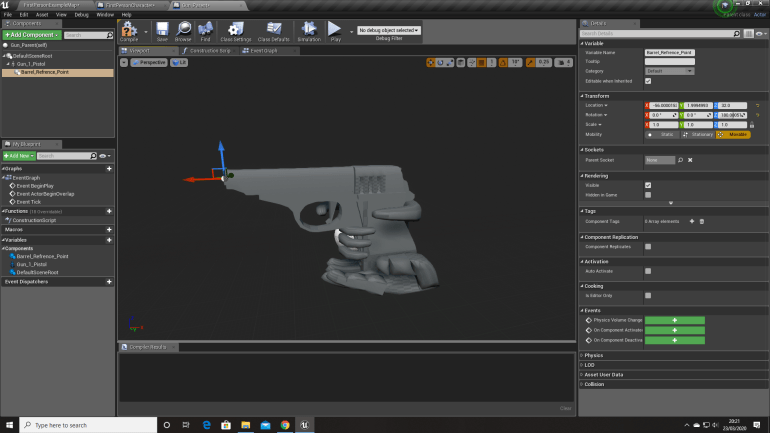Toggle surface snapping icon in viewport
This screenshot has width=770, height=433.
coord(471,62)
